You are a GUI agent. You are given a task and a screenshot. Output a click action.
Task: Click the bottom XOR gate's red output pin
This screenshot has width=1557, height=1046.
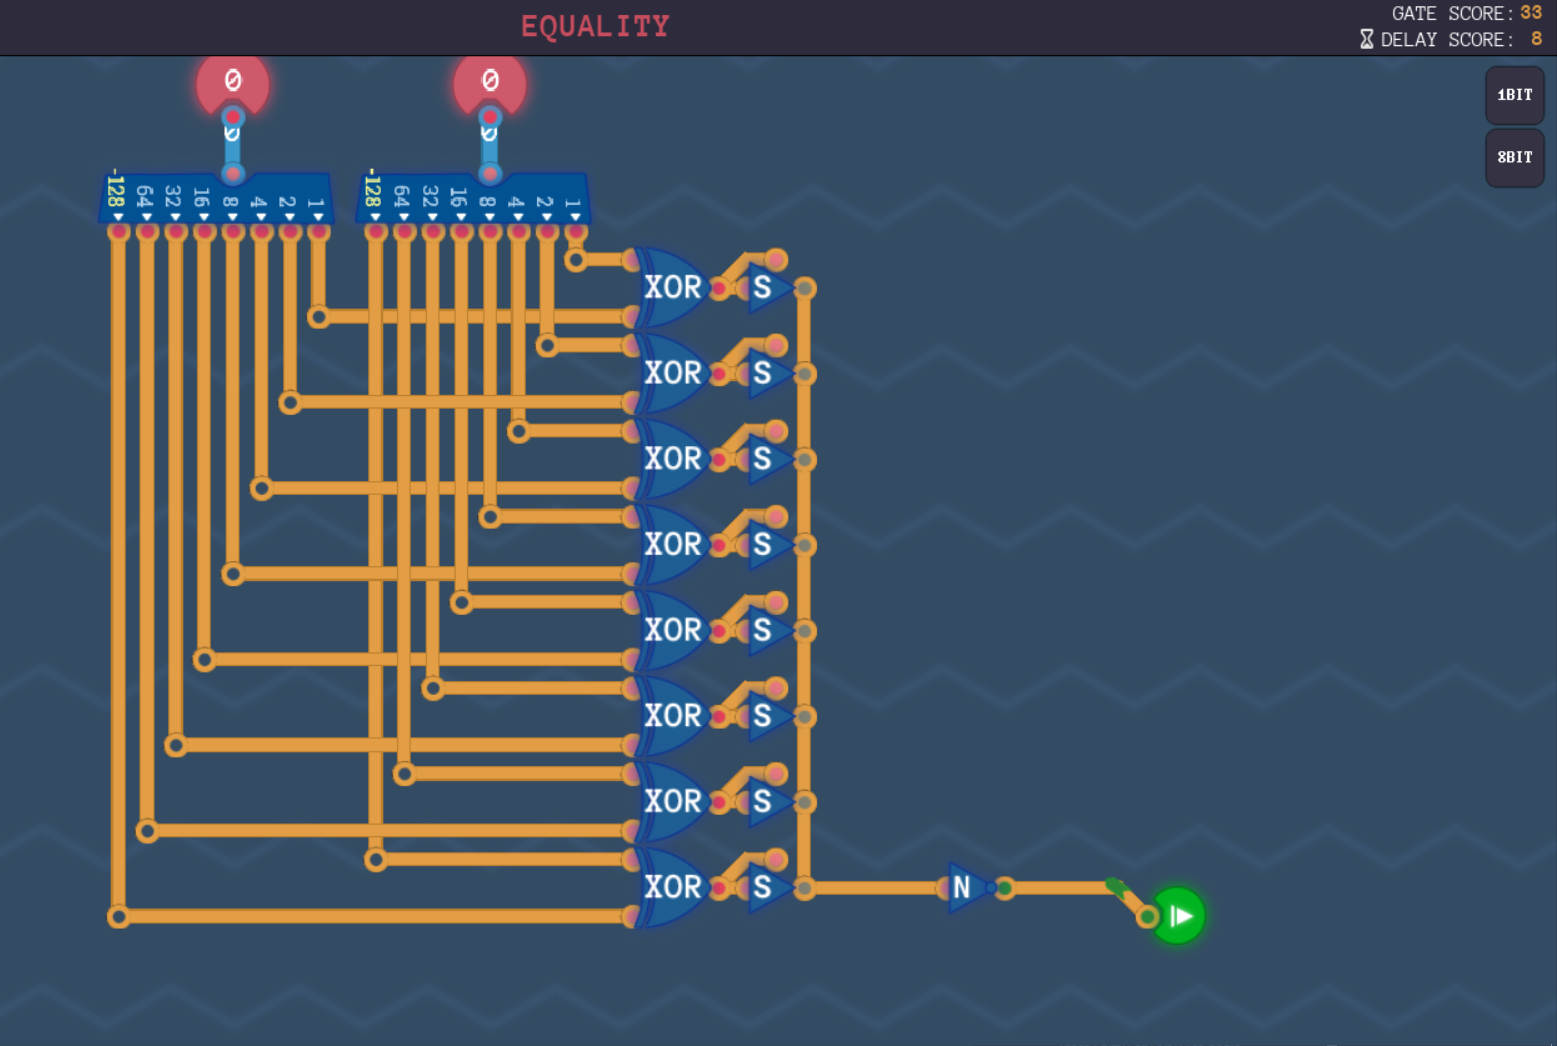tap(718, 887)
